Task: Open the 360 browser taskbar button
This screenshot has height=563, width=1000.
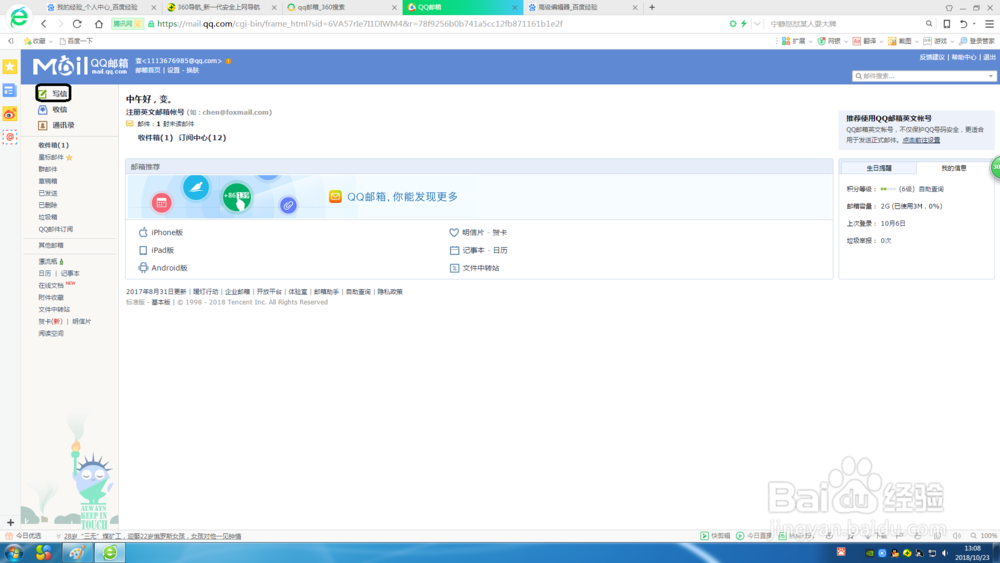Action: click(x=110, y=553)
